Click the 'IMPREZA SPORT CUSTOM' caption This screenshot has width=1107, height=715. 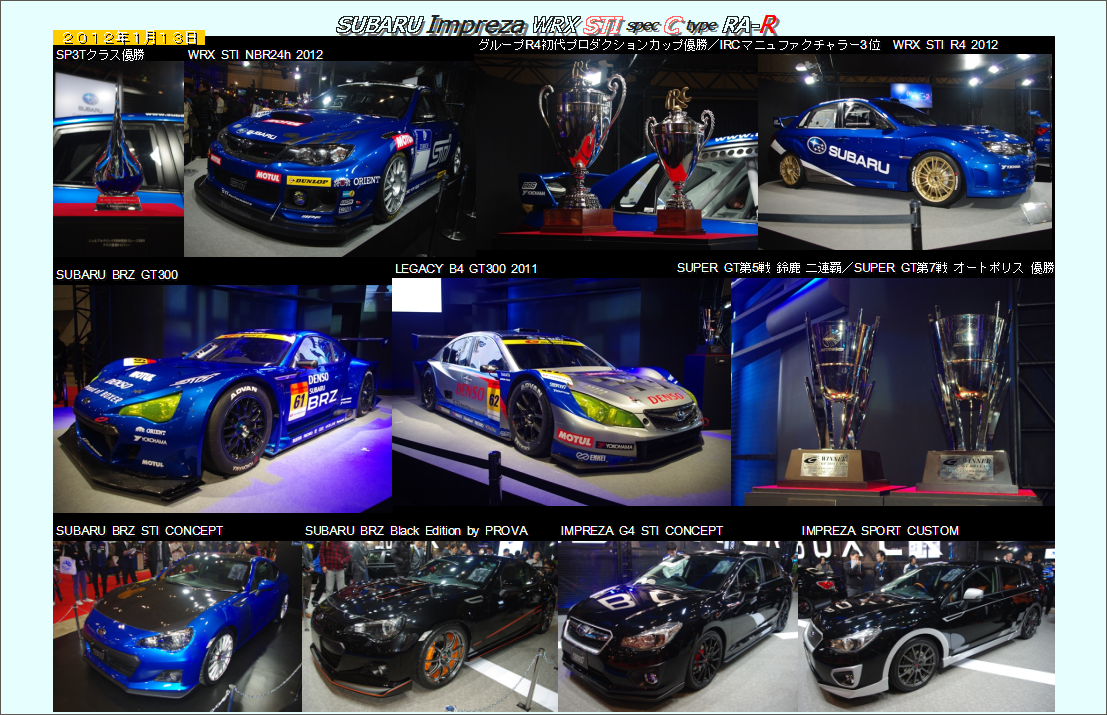coord(880,531)
